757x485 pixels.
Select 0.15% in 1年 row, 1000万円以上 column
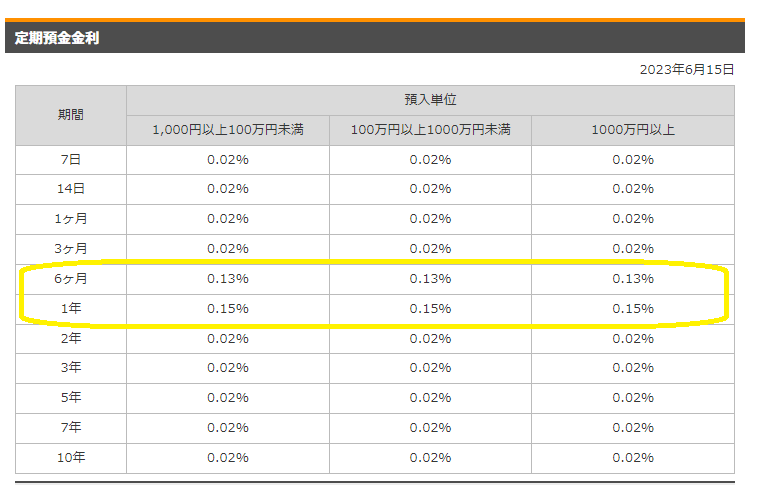pyautogui.click(x=633, y=309)
